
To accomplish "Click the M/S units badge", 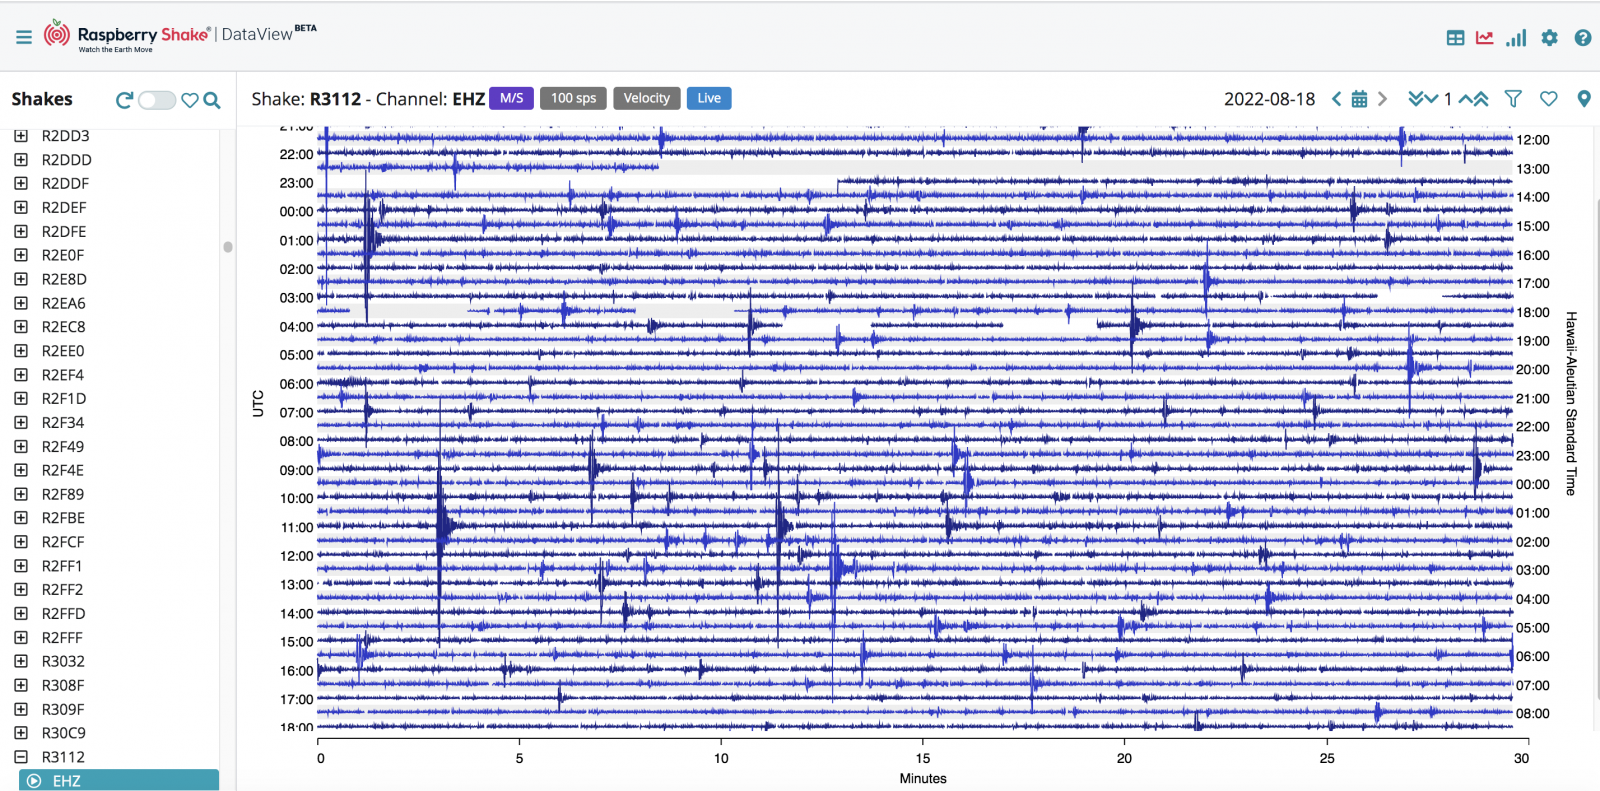I will [511, 98].
